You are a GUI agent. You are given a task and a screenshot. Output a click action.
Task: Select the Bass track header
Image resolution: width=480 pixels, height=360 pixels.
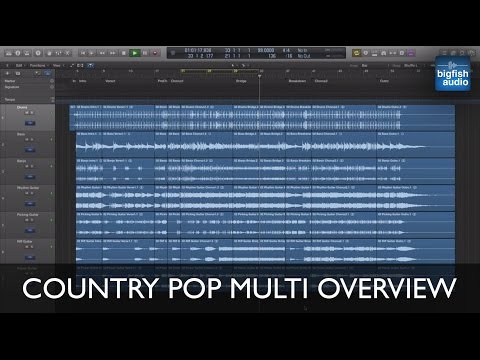pyautogui.click(x=28, y=144)
